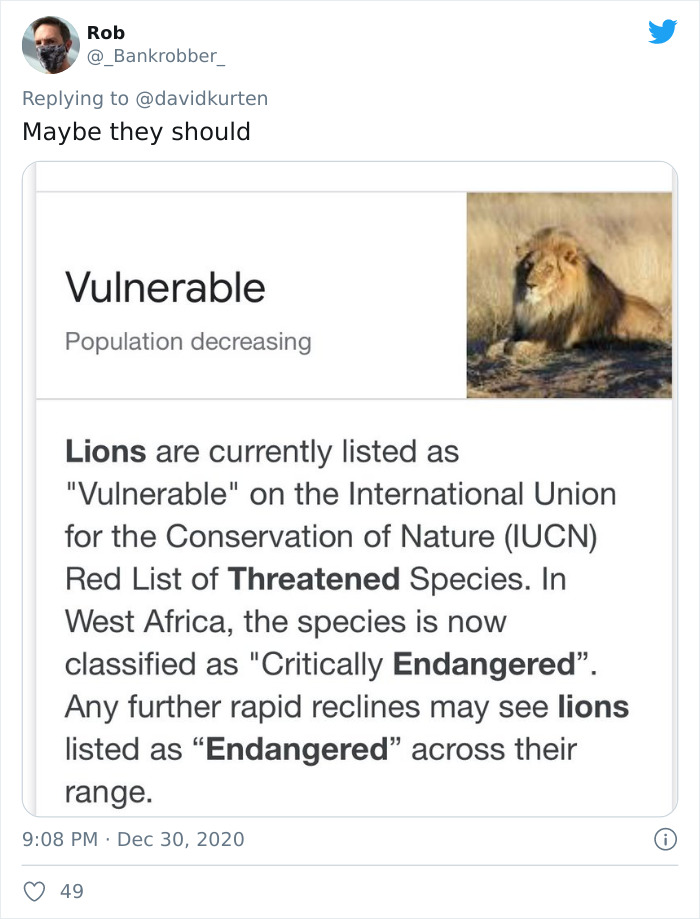Click the bold word 'Threatened' in the text
Image resolution: width=700 pixels, height=919 pixels.
click(313, 578)
